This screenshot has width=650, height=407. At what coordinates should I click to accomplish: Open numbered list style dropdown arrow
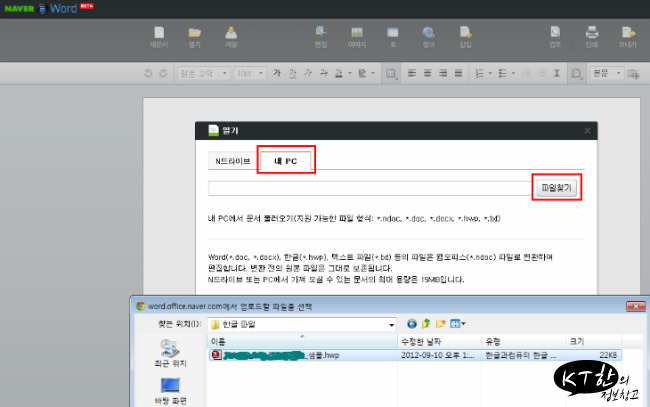tap(490, 73)
